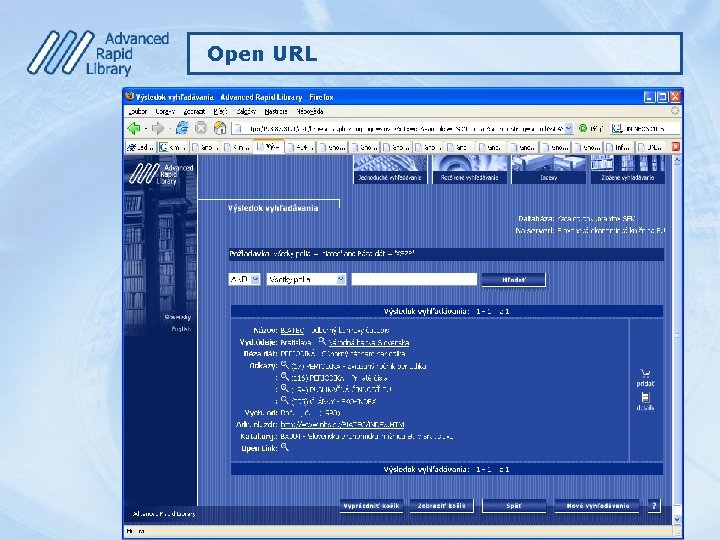
Task: Click the Advanced Rapid Library sidebar logo
Action: click(x=161, y=174)
